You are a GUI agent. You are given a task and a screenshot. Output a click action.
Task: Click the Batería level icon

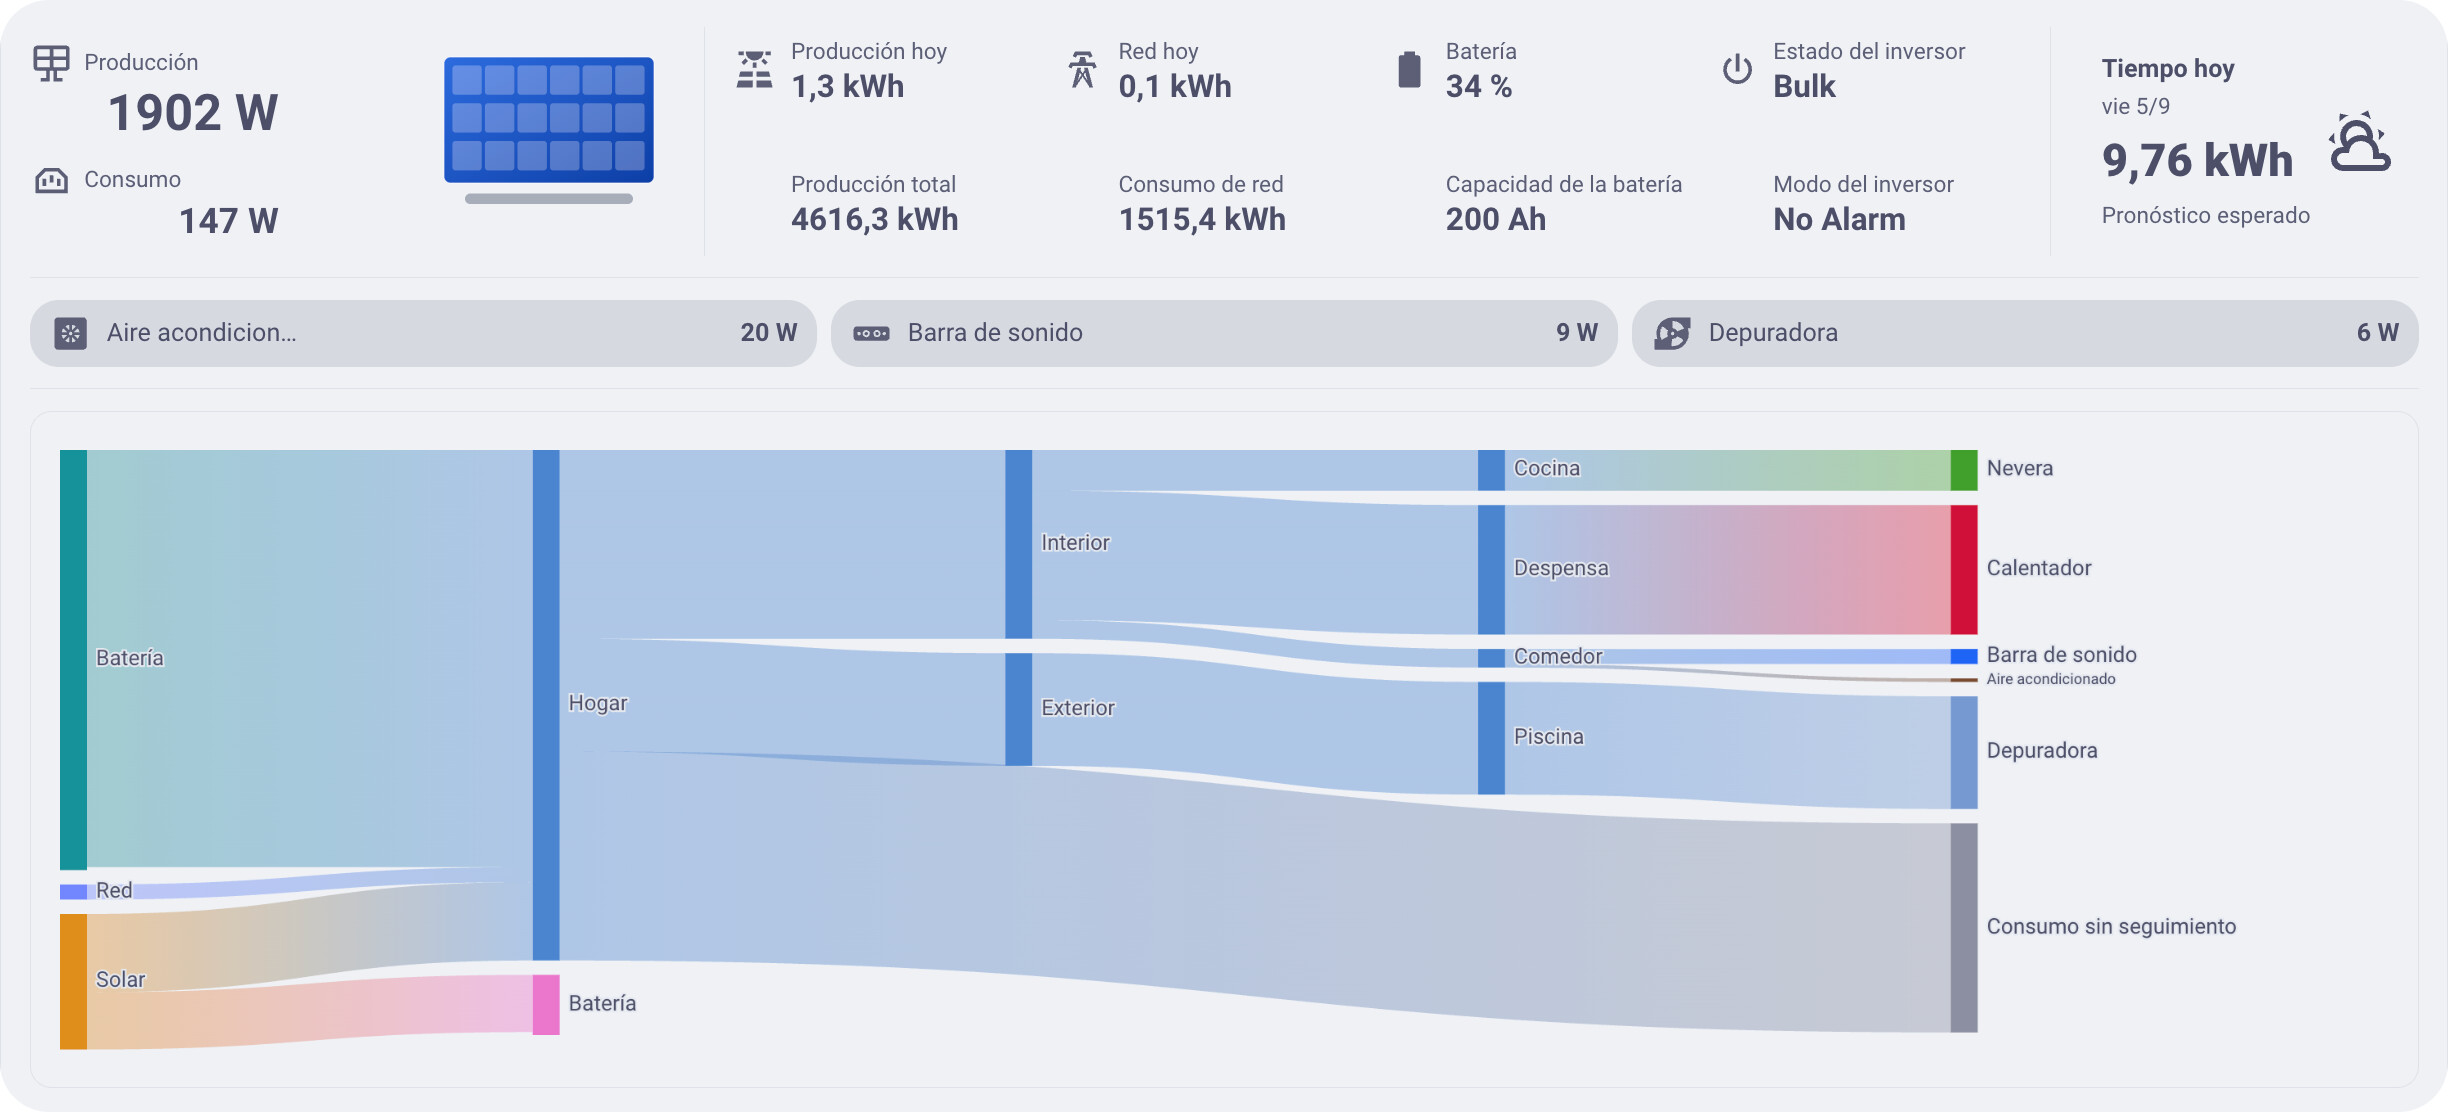click(x=1409, y=69)
